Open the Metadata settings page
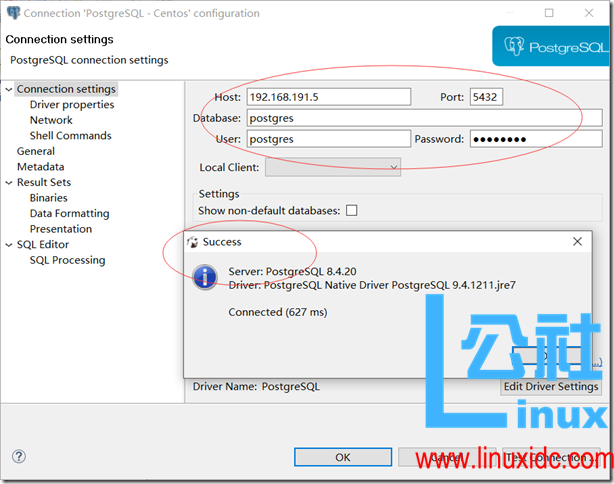Screen dimensions: 614x484 pyautogui.click(x=40, y=167)
